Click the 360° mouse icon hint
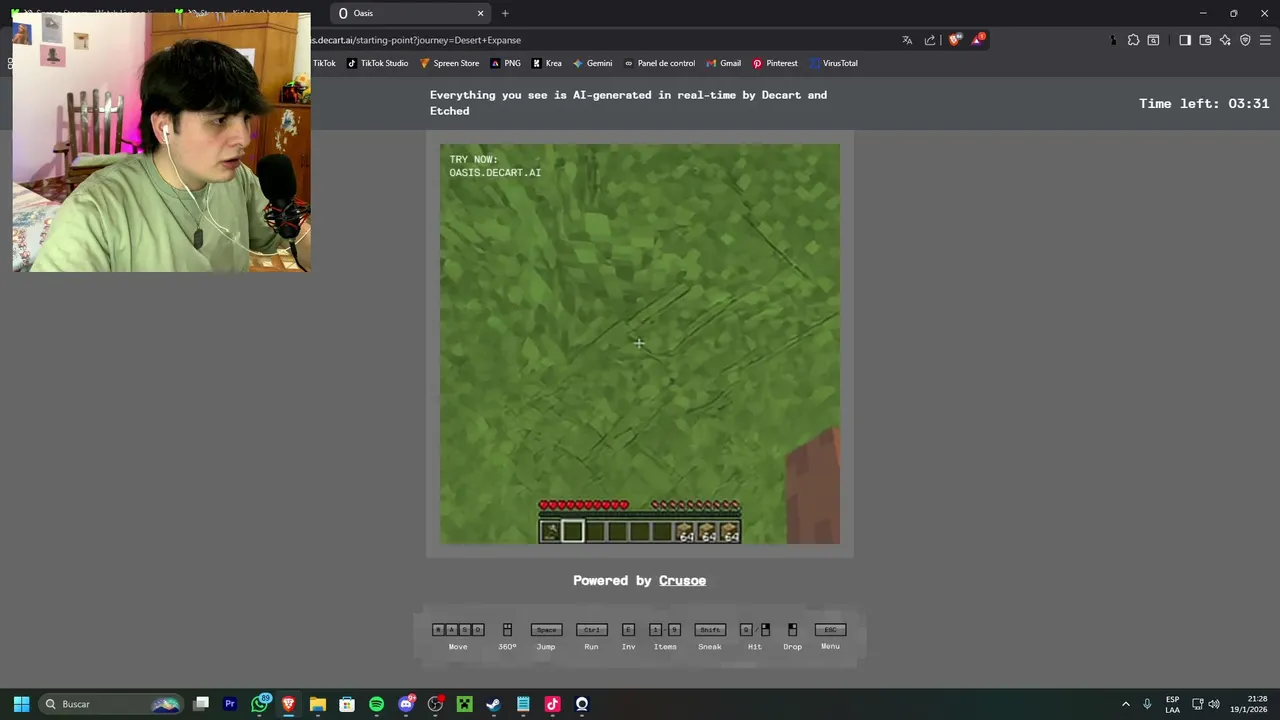The width and height of the screenshot is (1280, 720). 507,630
